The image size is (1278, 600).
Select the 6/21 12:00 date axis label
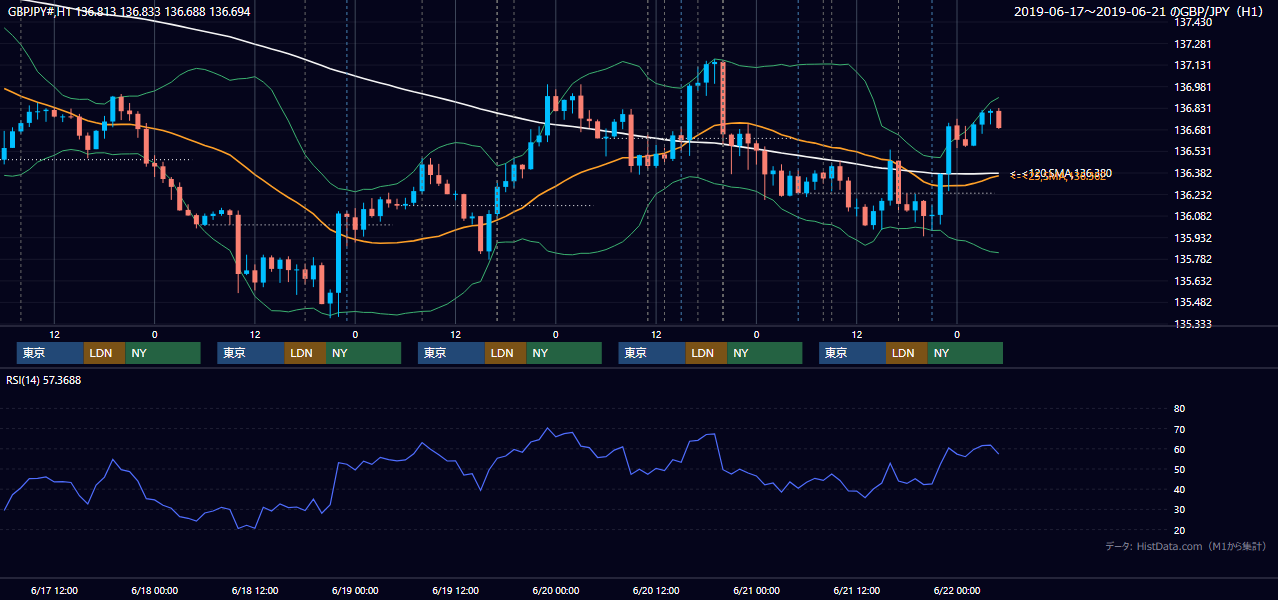[x=856, y=590]
